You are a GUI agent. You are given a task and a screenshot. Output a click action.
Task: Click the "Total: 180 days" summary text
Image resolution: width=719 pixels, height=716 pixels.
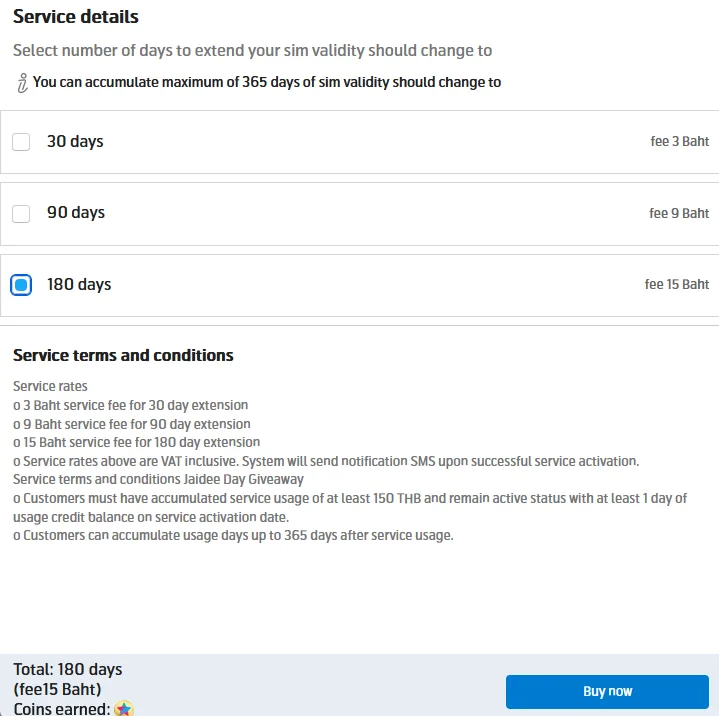(x=68, y=669)
